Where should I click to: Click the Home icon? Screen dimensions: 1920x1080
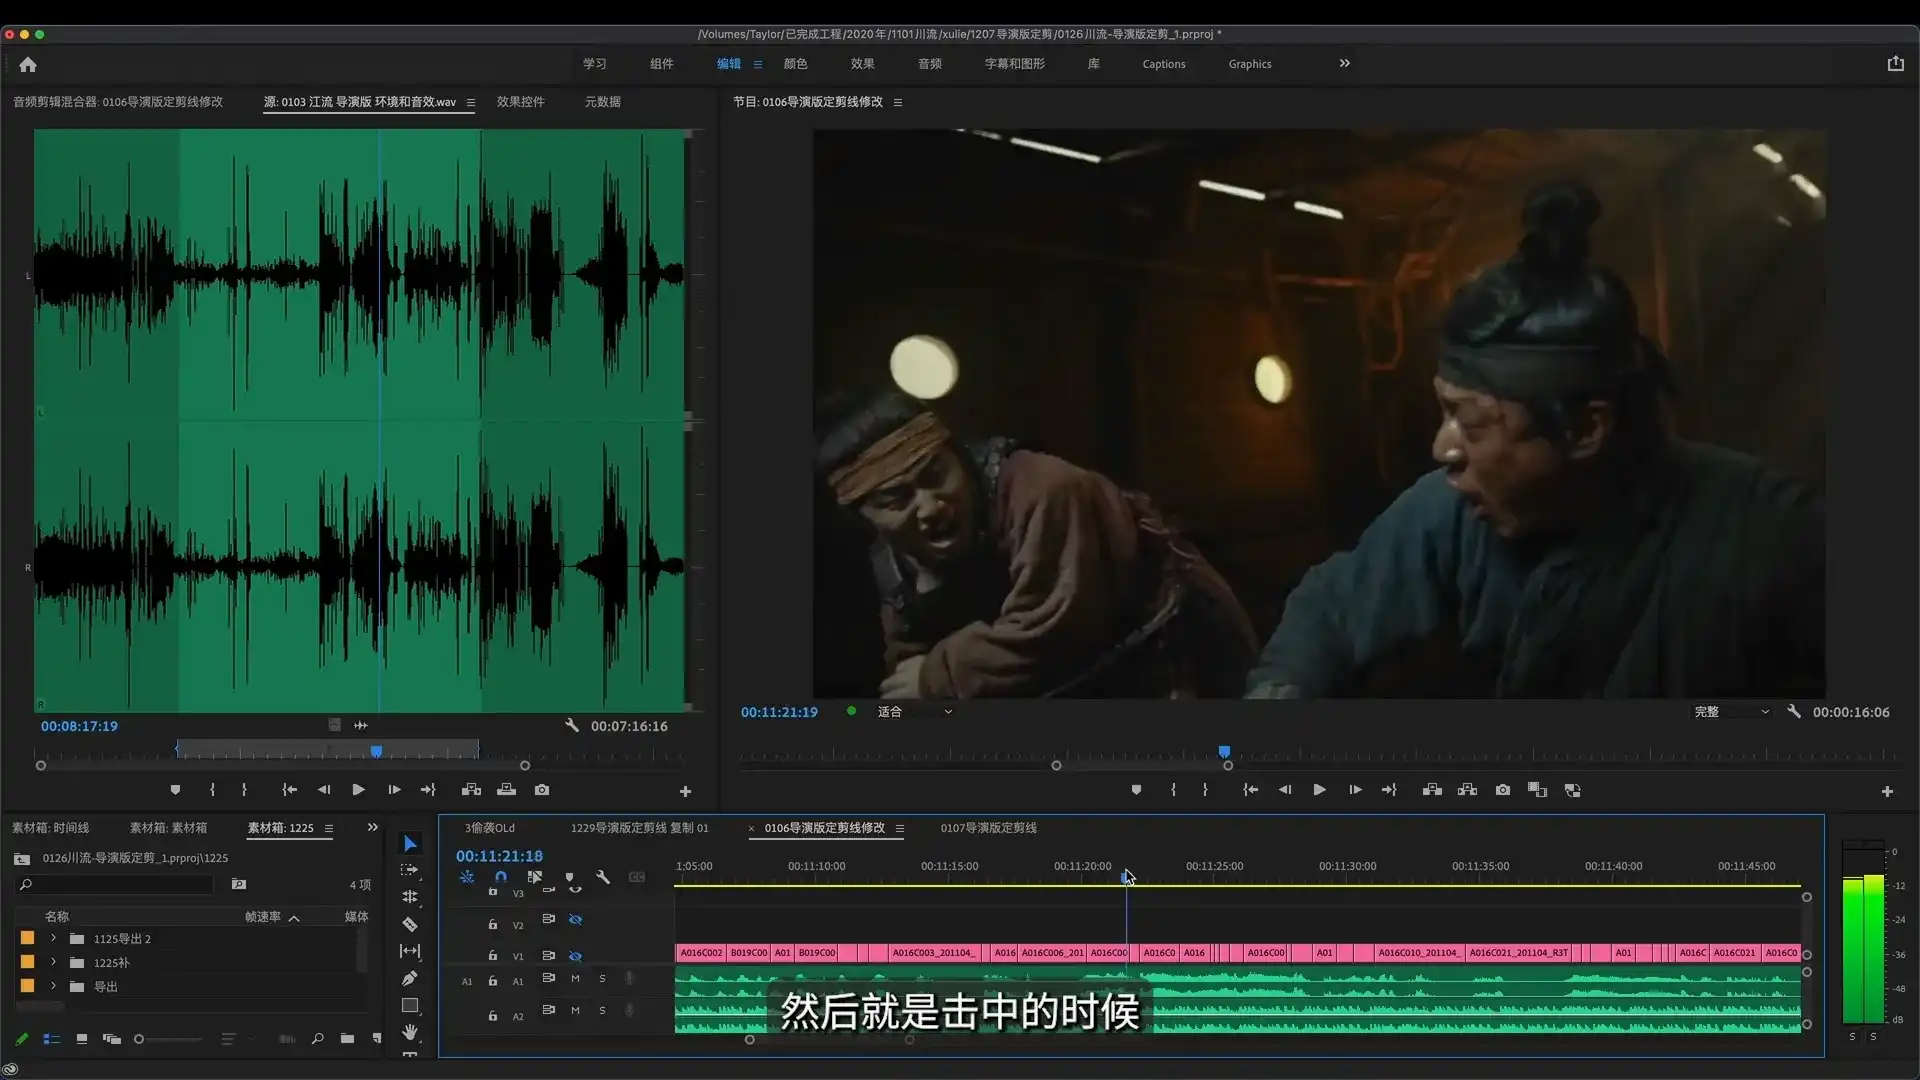coord(28,64)
